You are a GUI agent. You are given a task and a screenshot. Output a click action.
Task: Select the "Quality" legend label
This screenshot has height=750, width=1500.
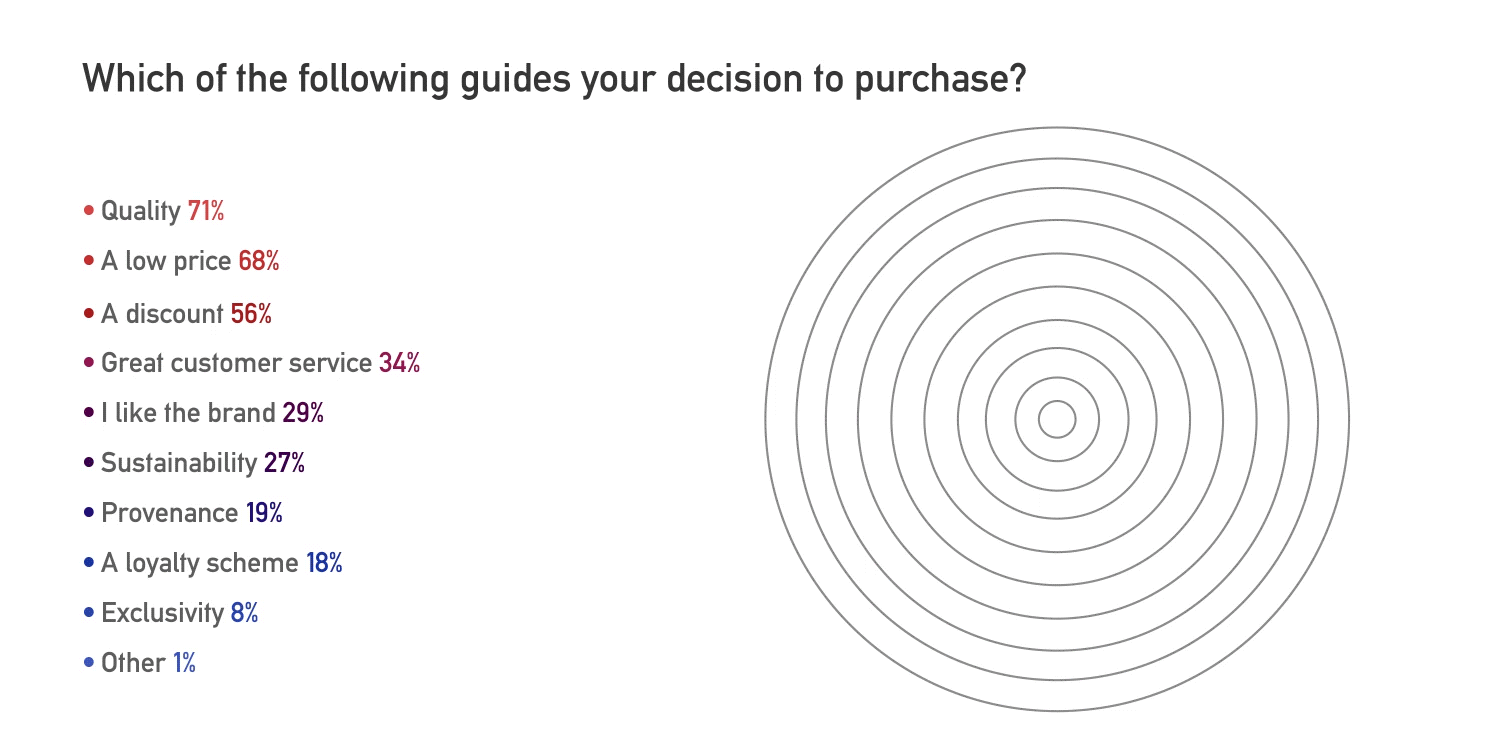[141, 212]
